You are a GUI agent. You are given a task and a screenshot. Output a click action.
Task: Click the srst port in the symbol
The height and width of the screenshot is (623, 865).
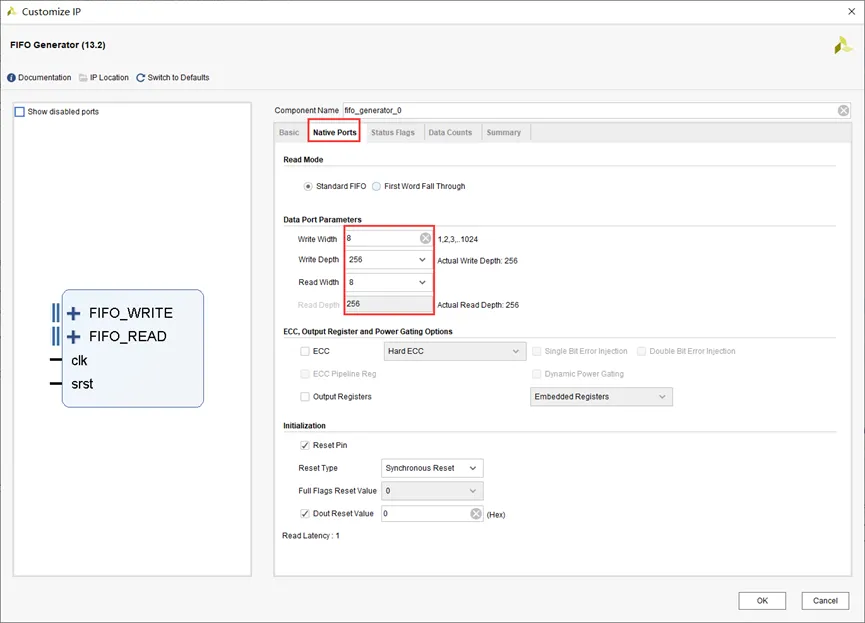coord(82,384)
